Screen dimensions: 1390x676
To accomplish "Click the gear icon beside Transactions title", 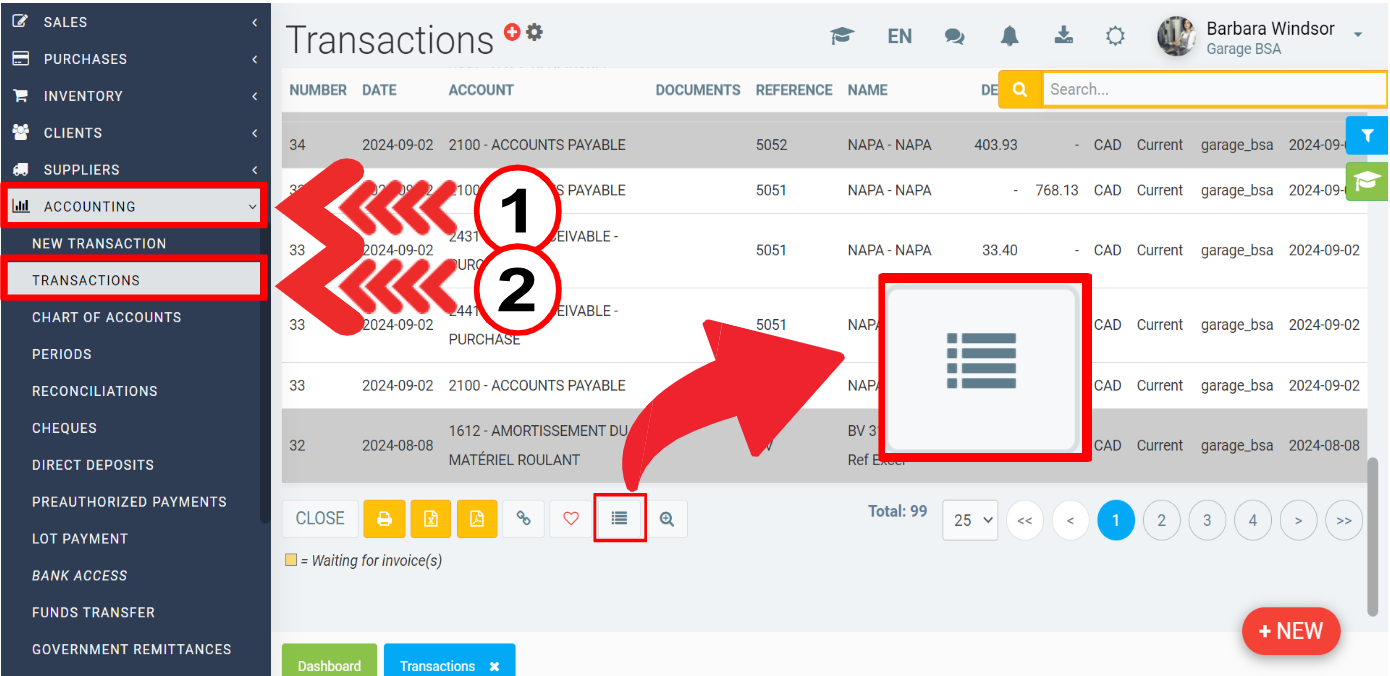I will 535,32.
